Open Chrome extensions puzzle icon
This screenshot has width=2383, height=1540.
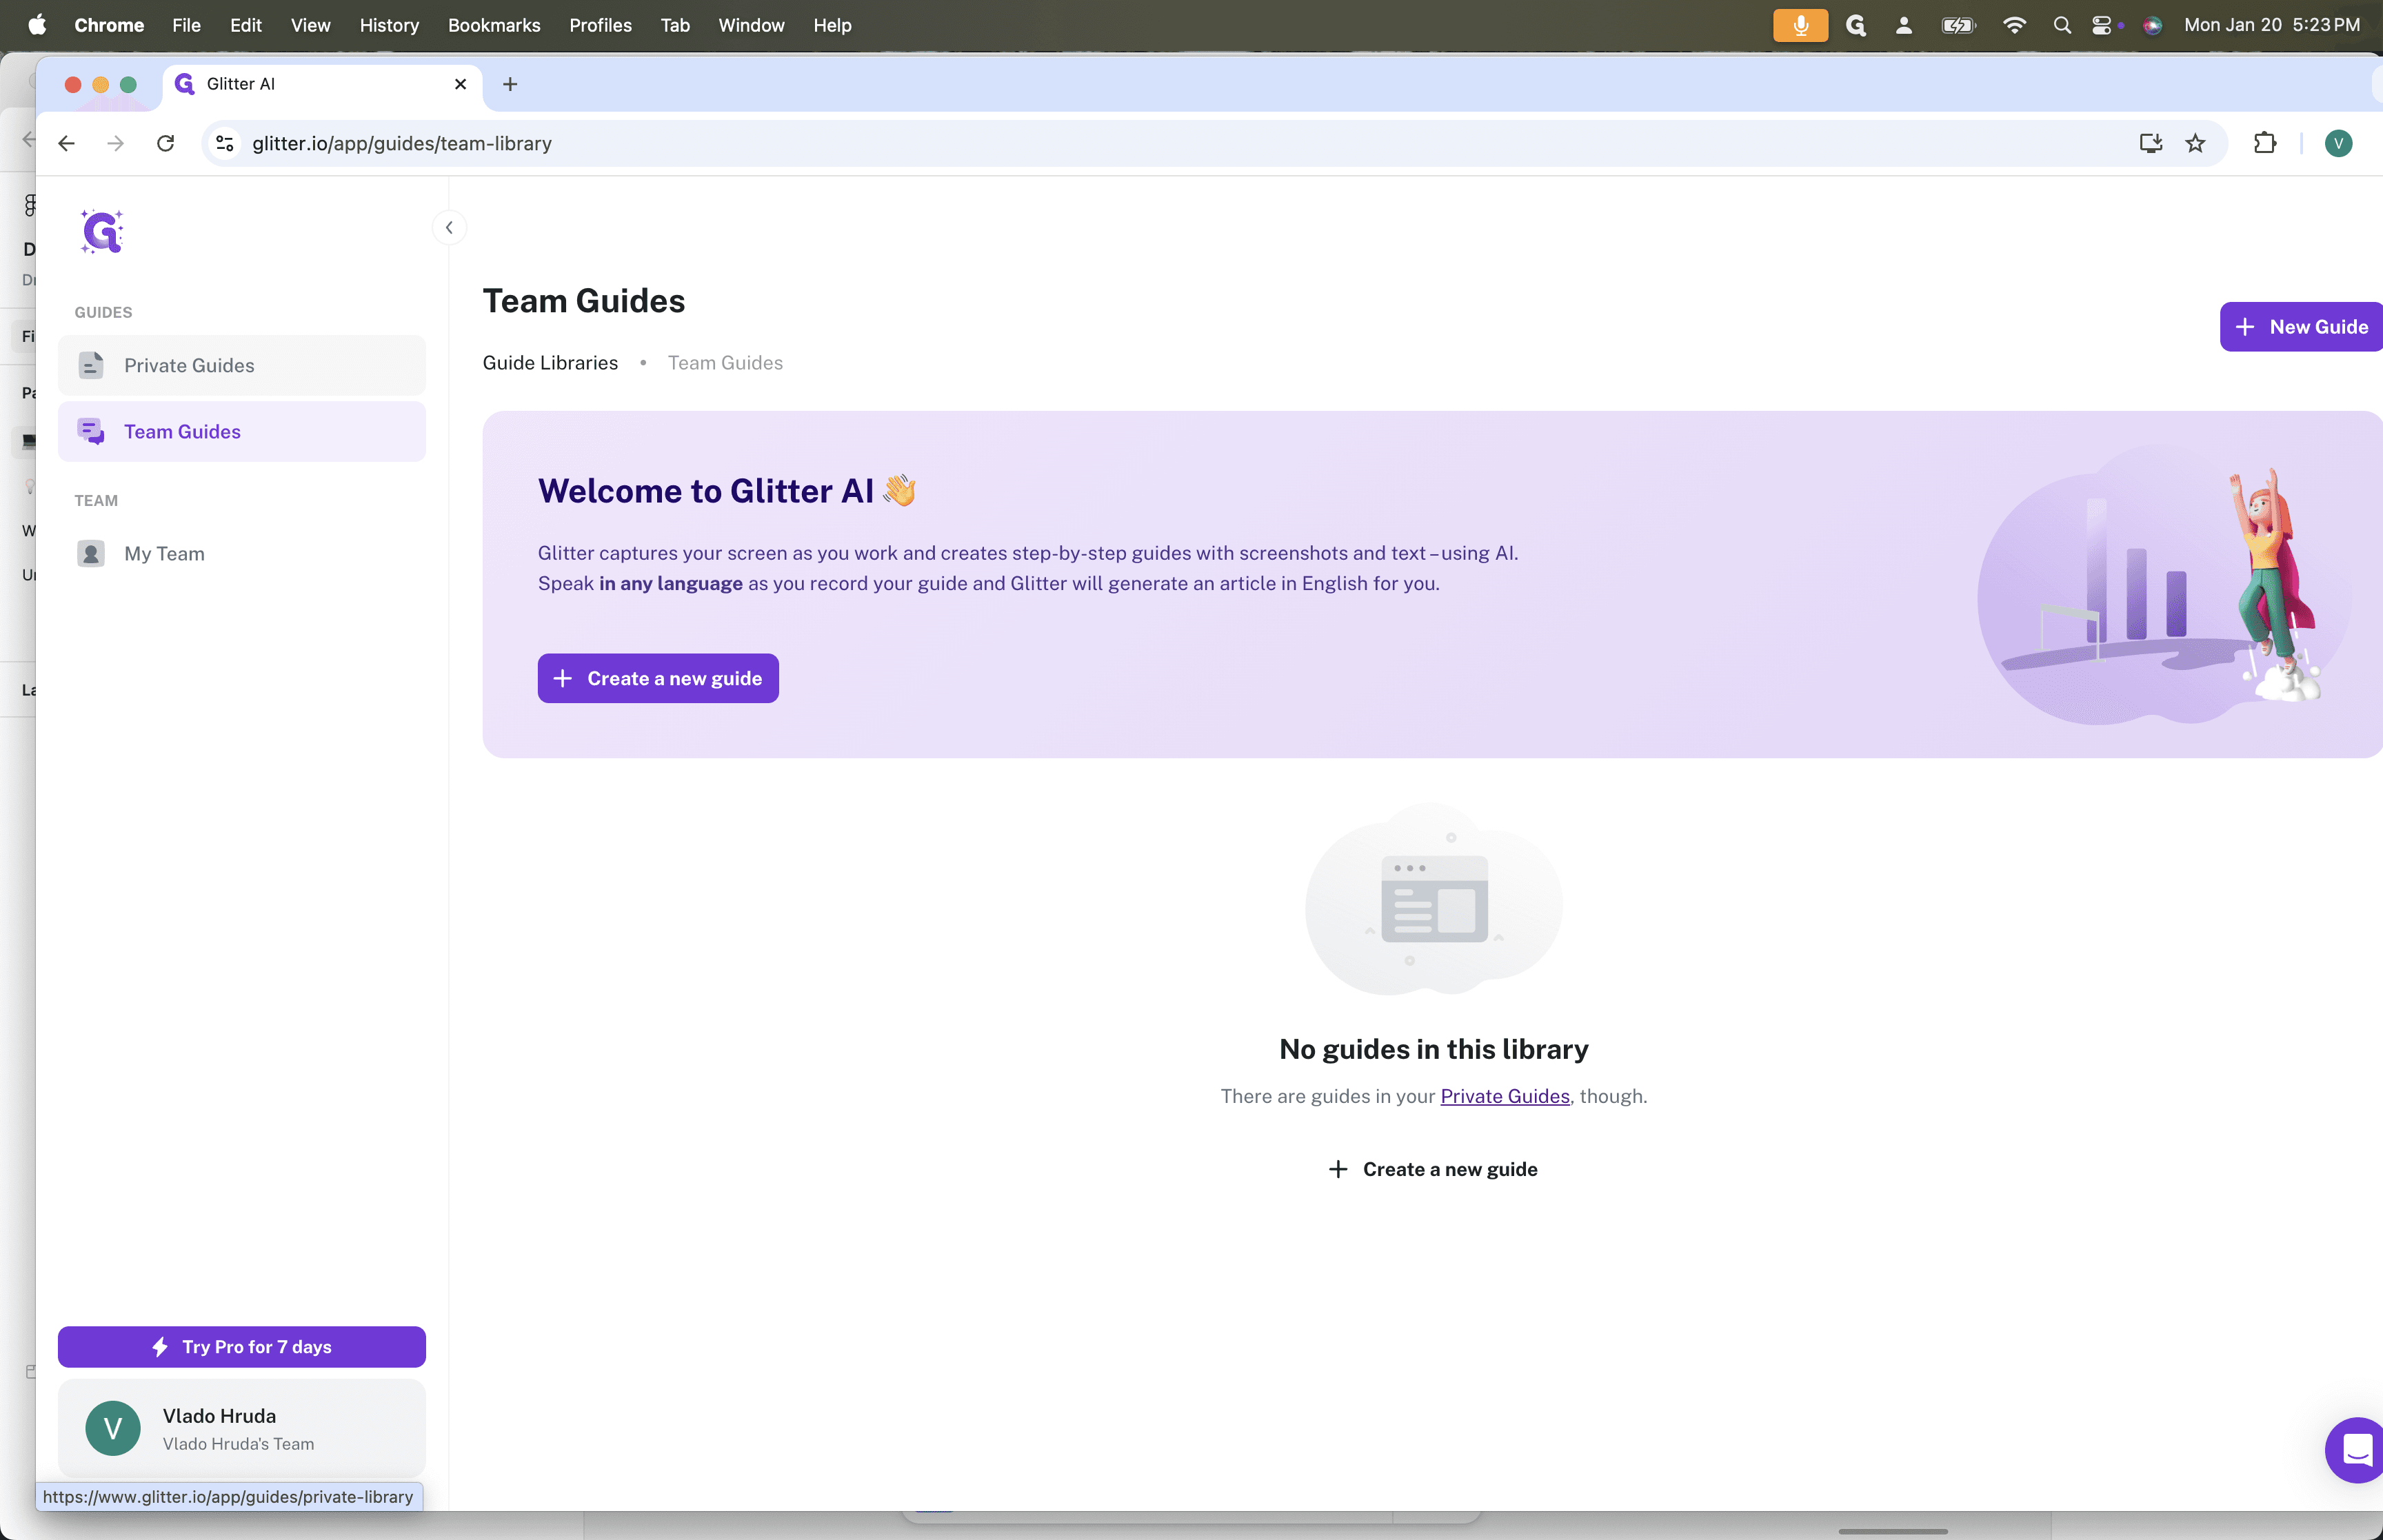coord(2265,143)
